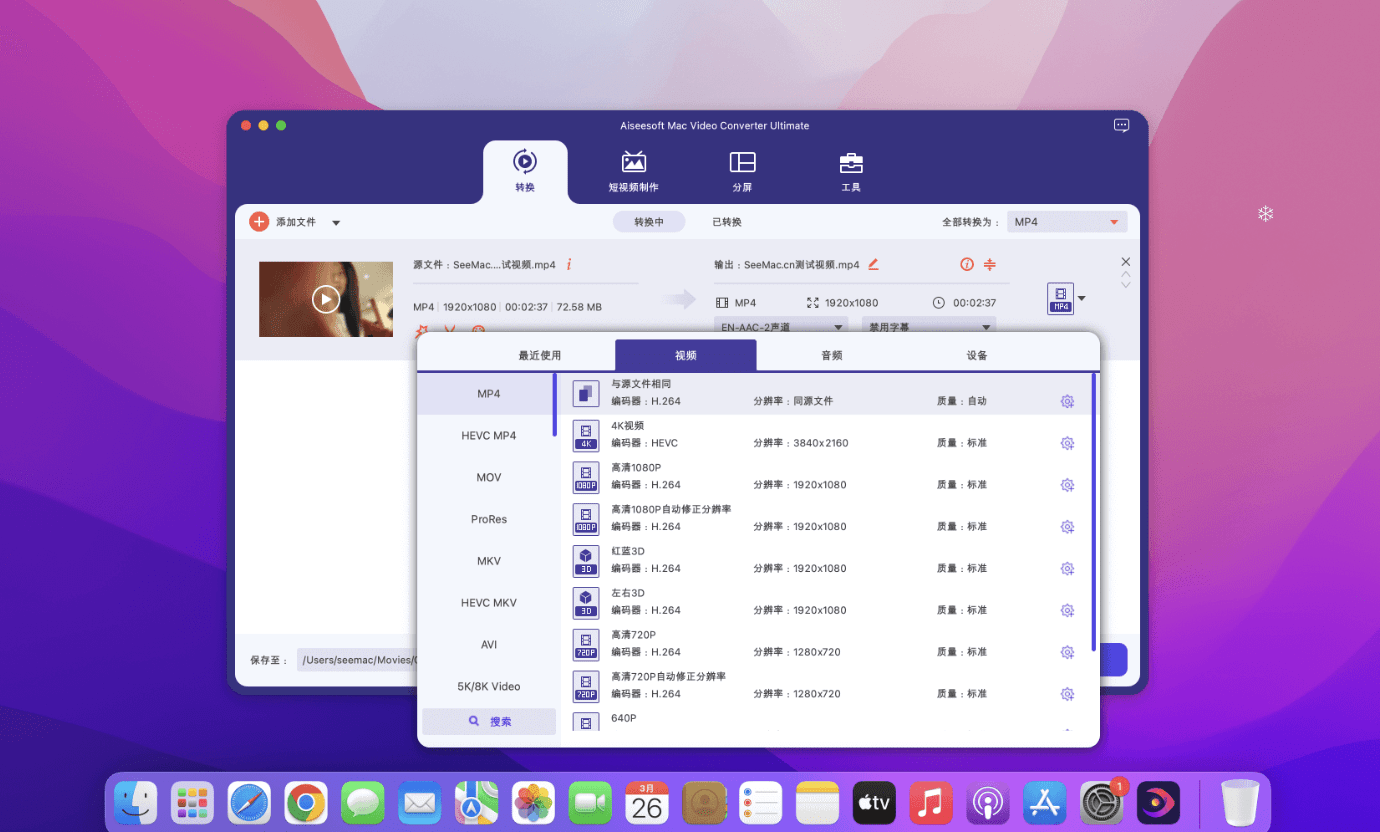This screenshot has height=832, width=1380.
Task: Open the MP4 output format dropdown arrow
Action: [1081, 298]
